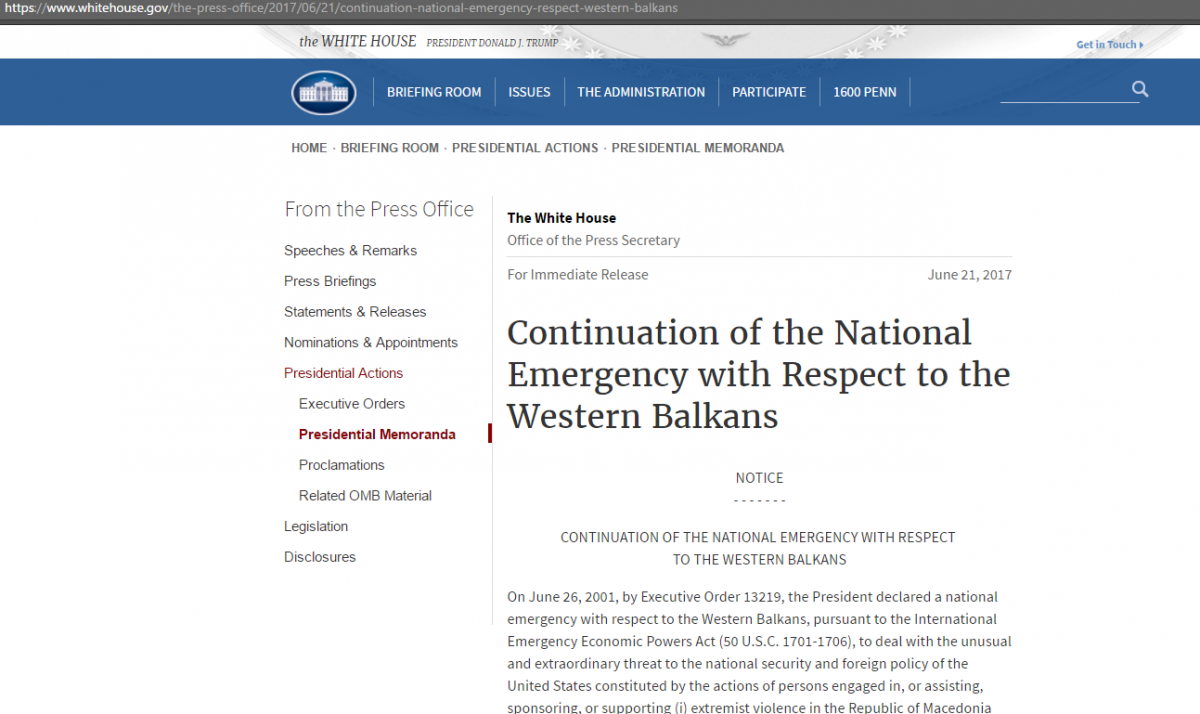Screen dimensions: 1200x714
Task: Open Presidential Memoranda in sidebar
Action: pos(377,435)
